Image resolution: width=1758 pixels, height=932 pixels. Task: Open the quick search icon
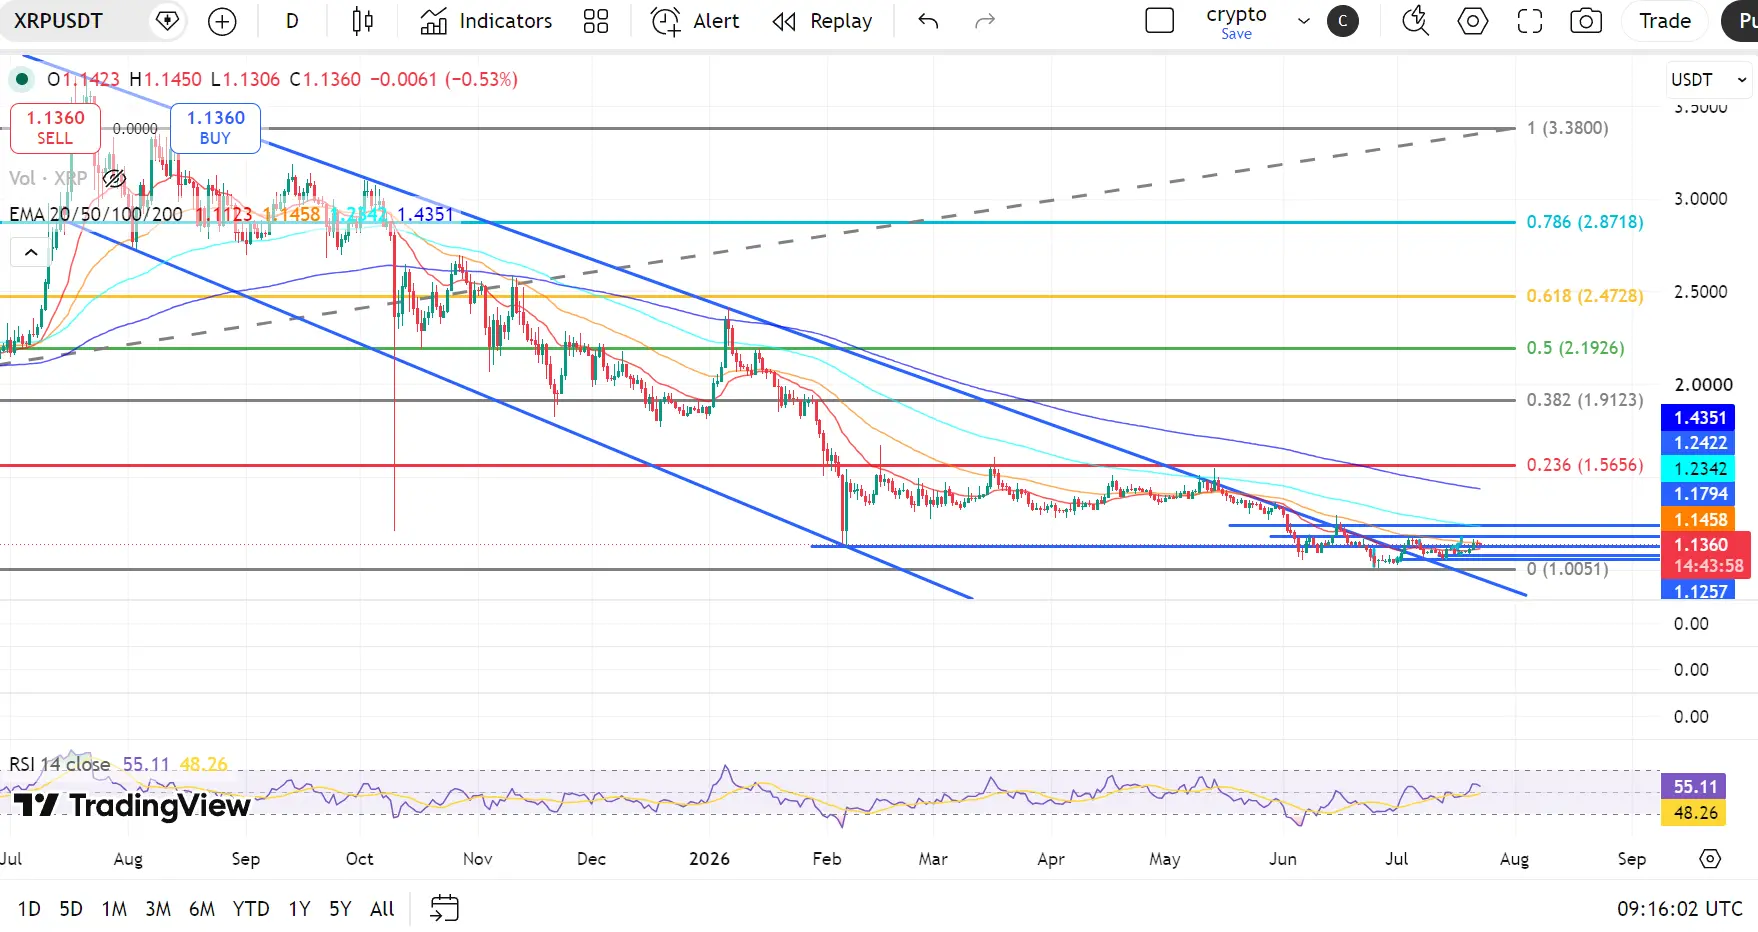coord(1415,21)
